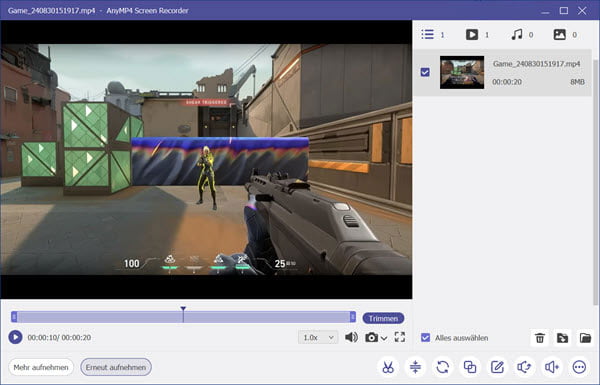Open the 1.0x playback speed dropdown
The width and height of the screenshot is (600, 385).
coord(318,338)
